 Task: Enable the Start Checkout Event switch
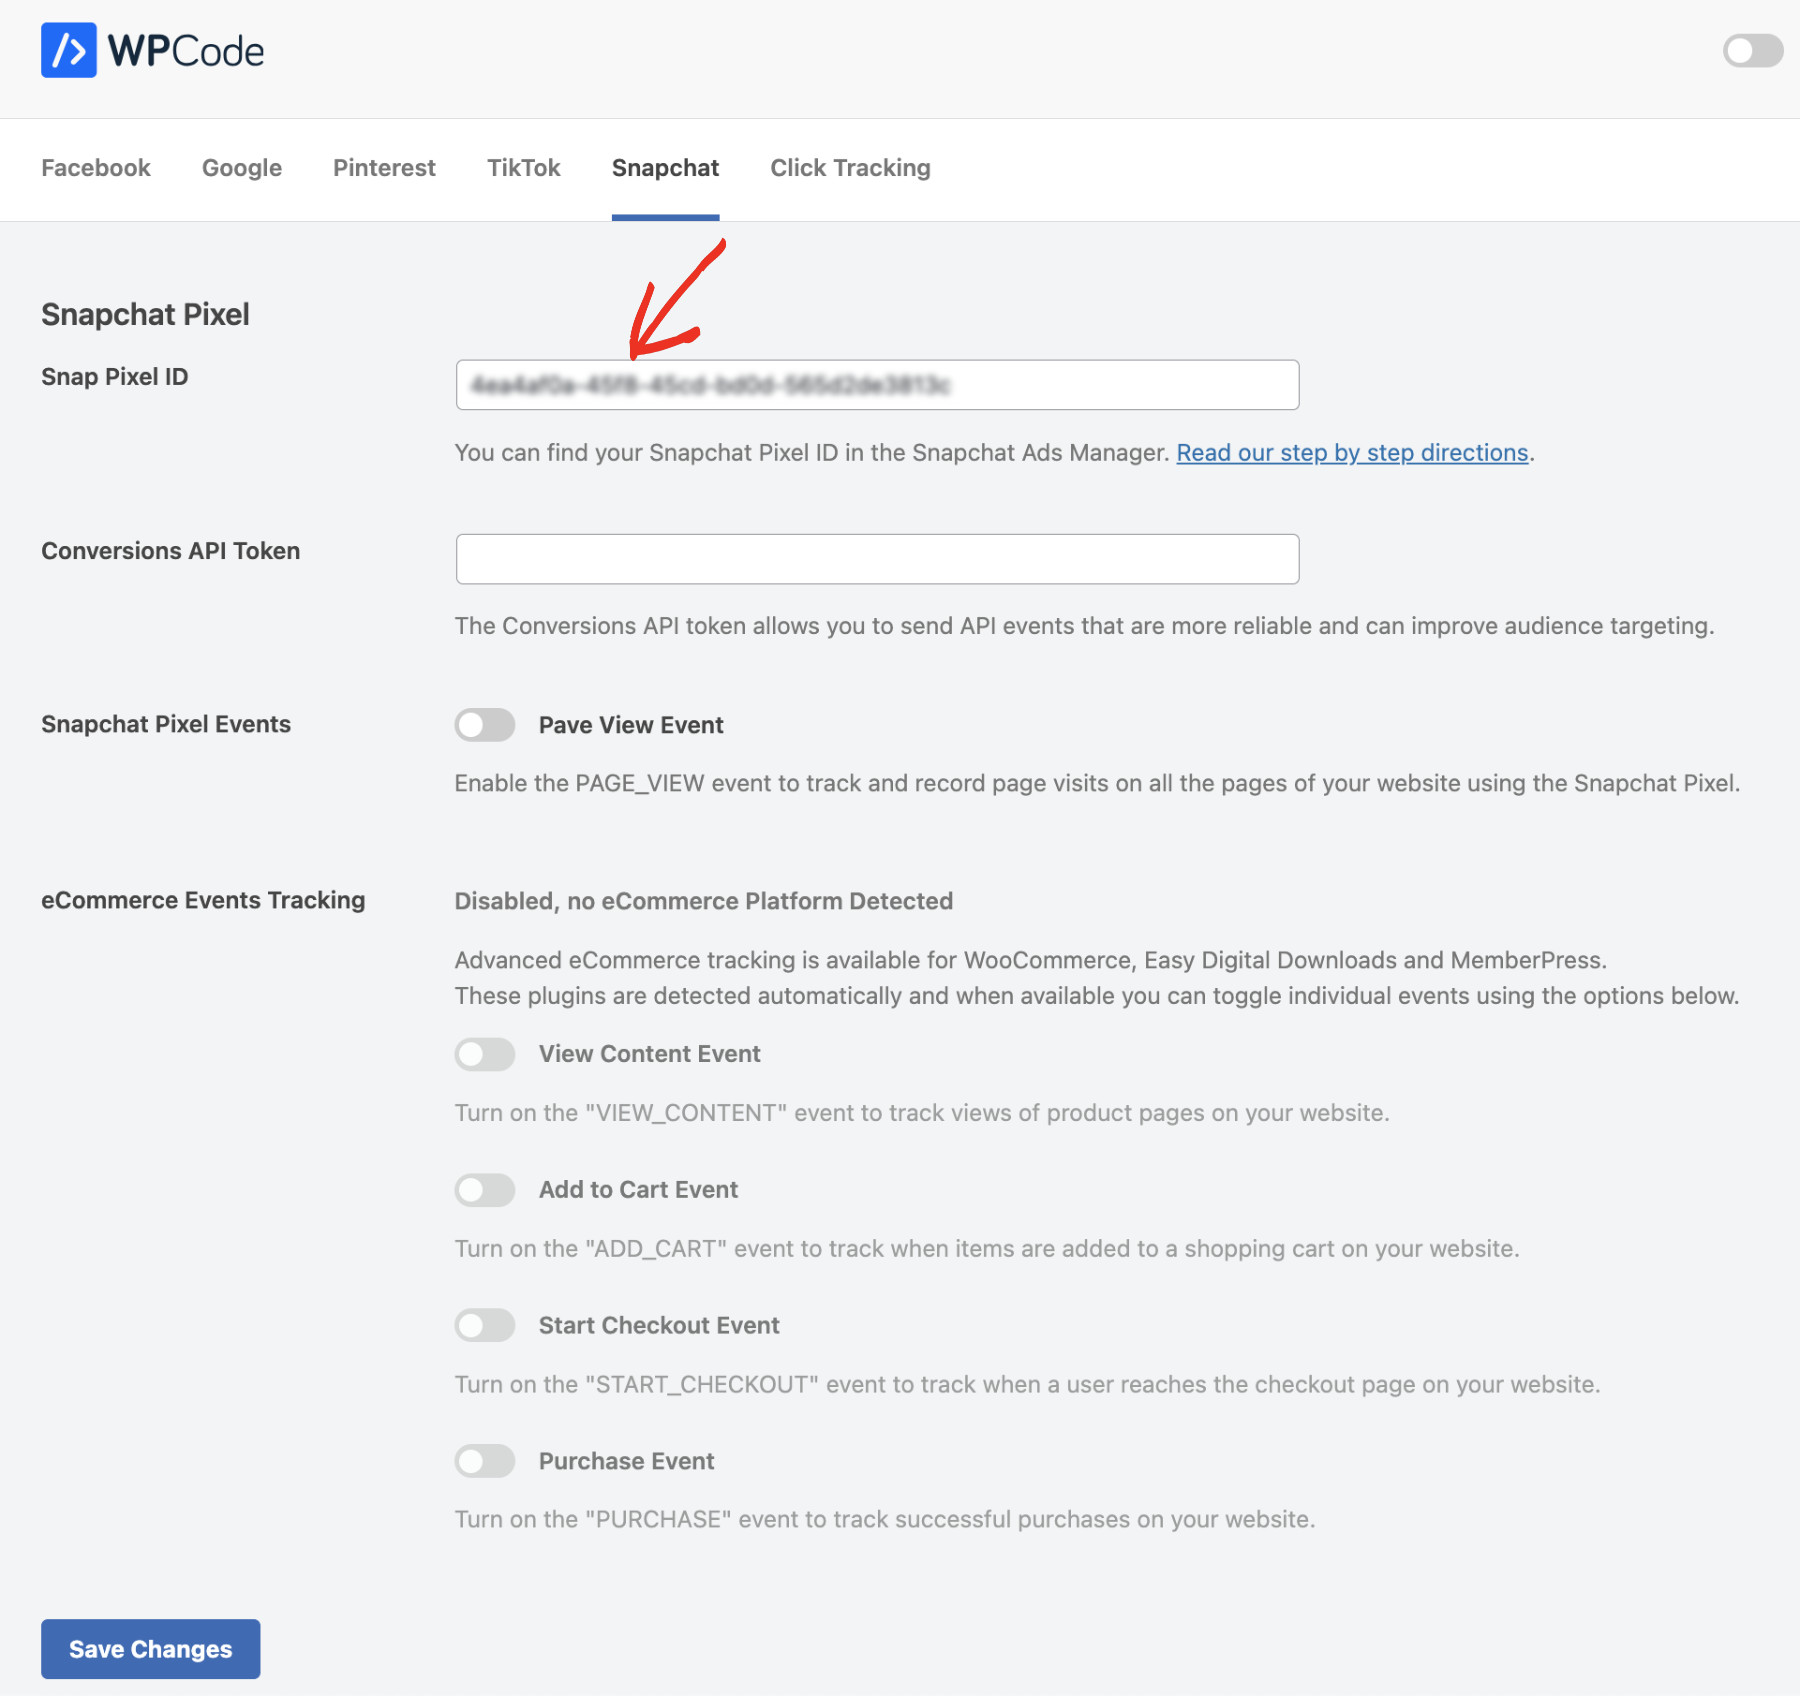click(x=485, y=1326)
